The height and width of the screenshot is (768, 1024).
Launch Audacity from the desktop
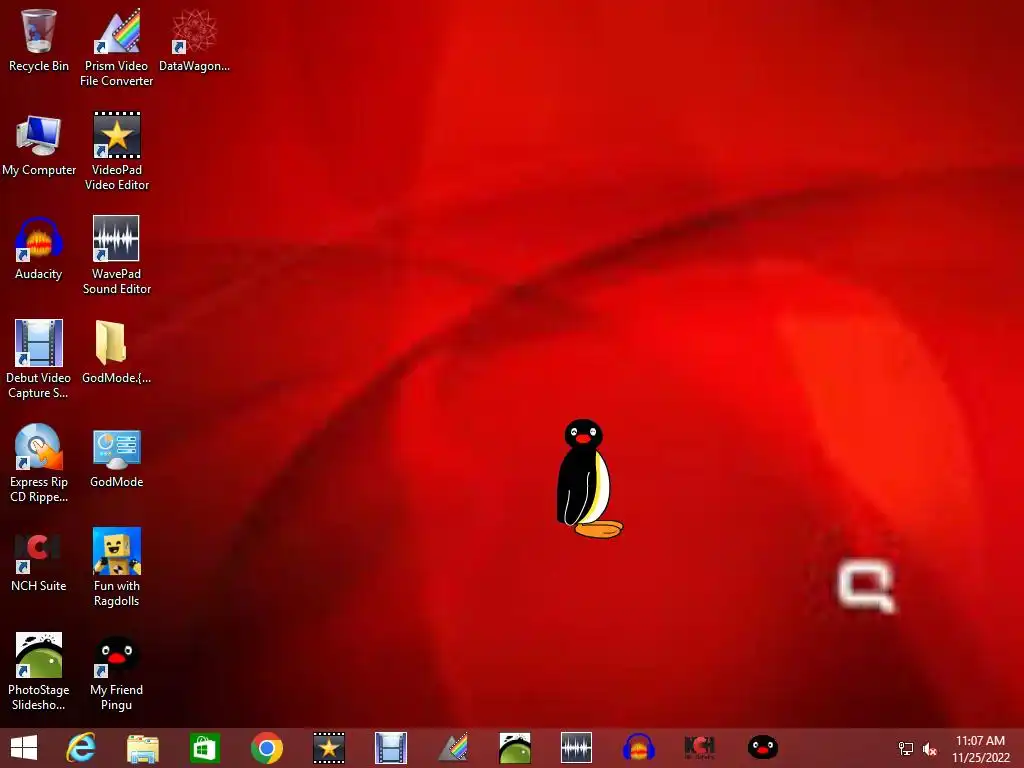39,248
